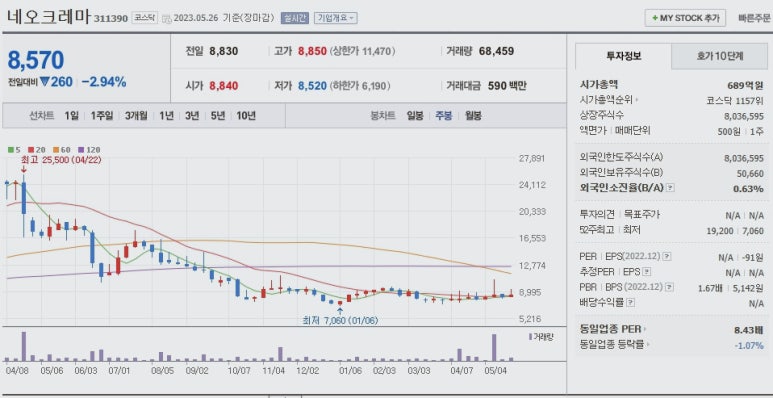
Task: Click the calendar icon before the 2023.05.26 date
Action: [167, 19]
